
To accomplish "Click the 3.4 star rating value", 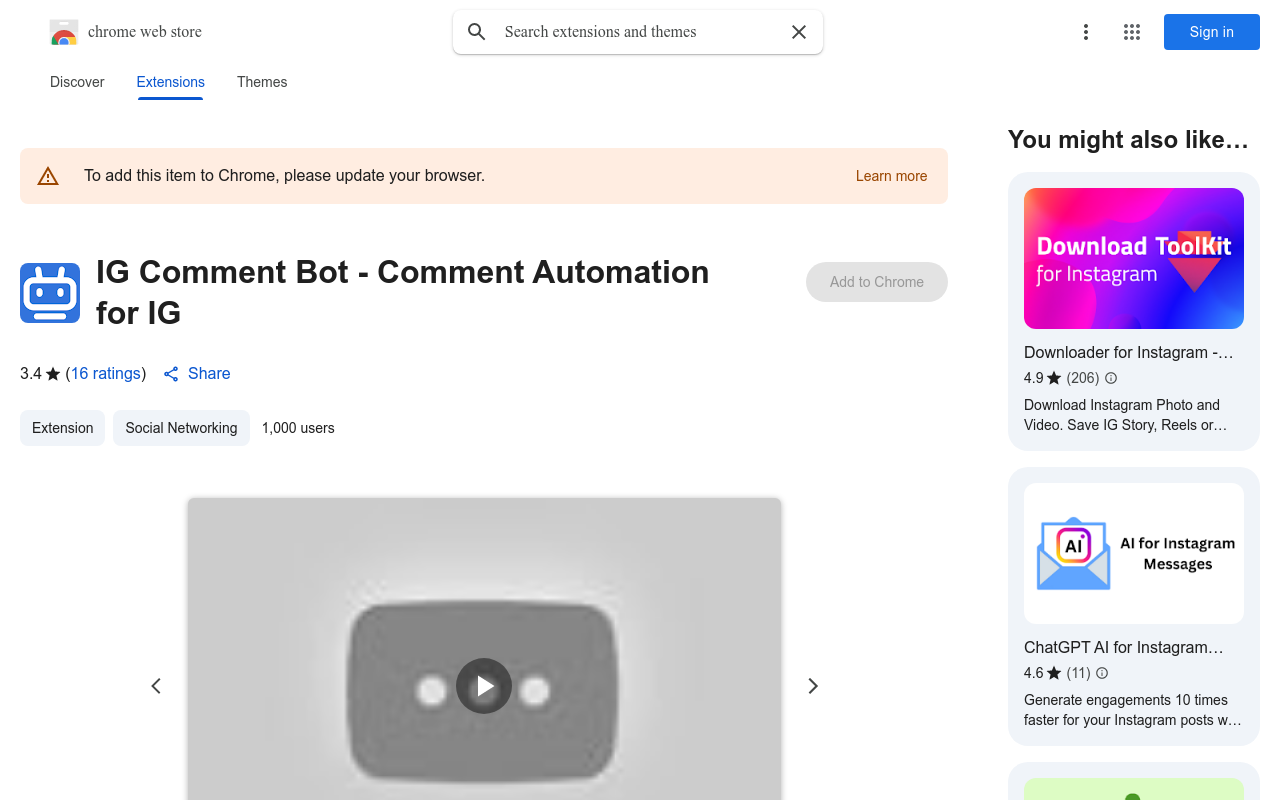I will pos(31,373).
